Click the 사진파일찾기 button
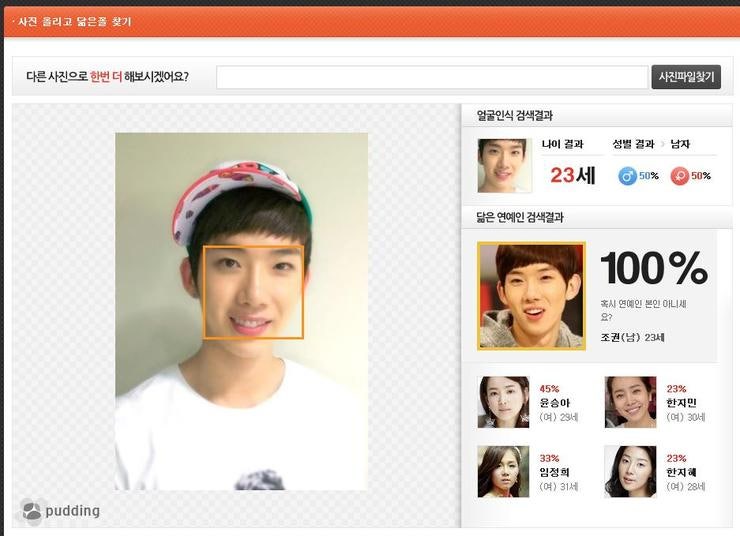This screenshot has width=740, height=536. pos(686,77)
